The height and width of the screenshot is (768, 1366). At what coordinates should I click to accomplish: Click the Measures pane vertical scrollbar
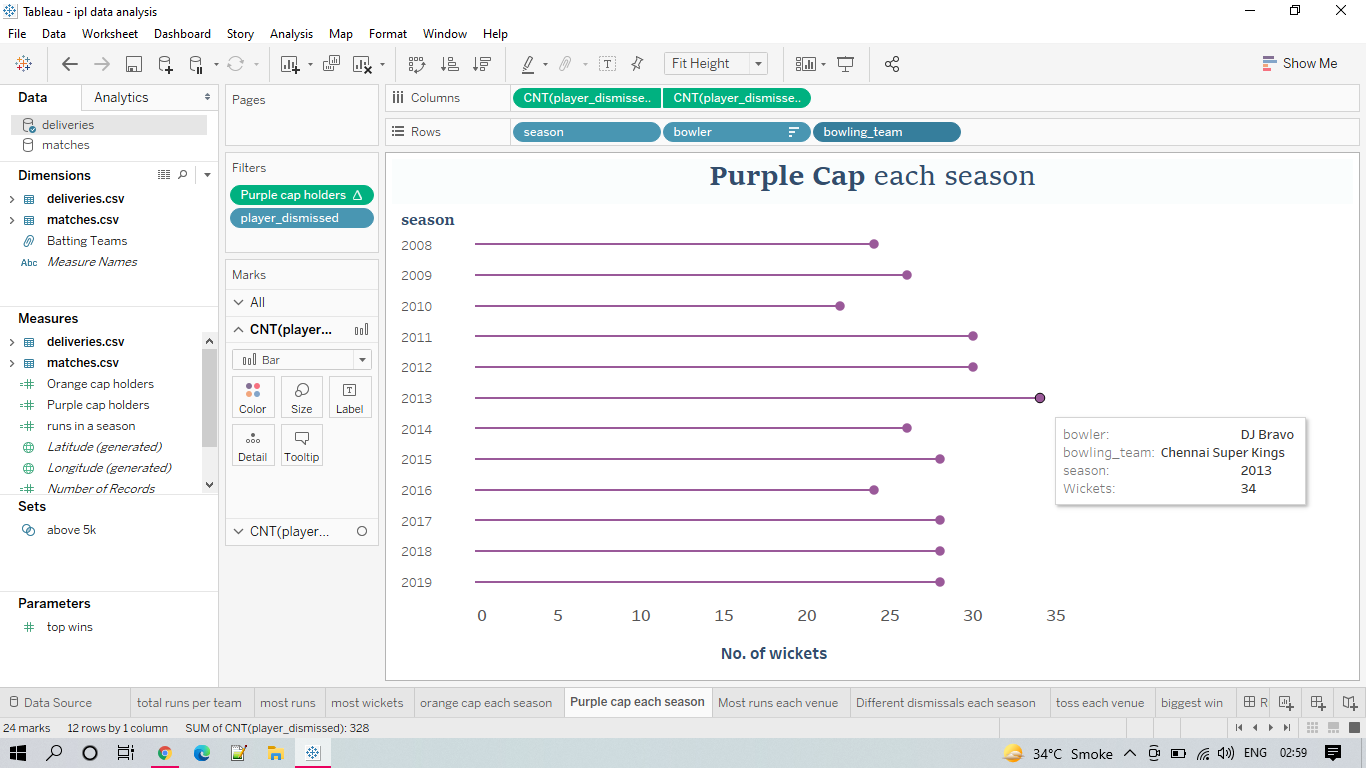coord(209,397)
